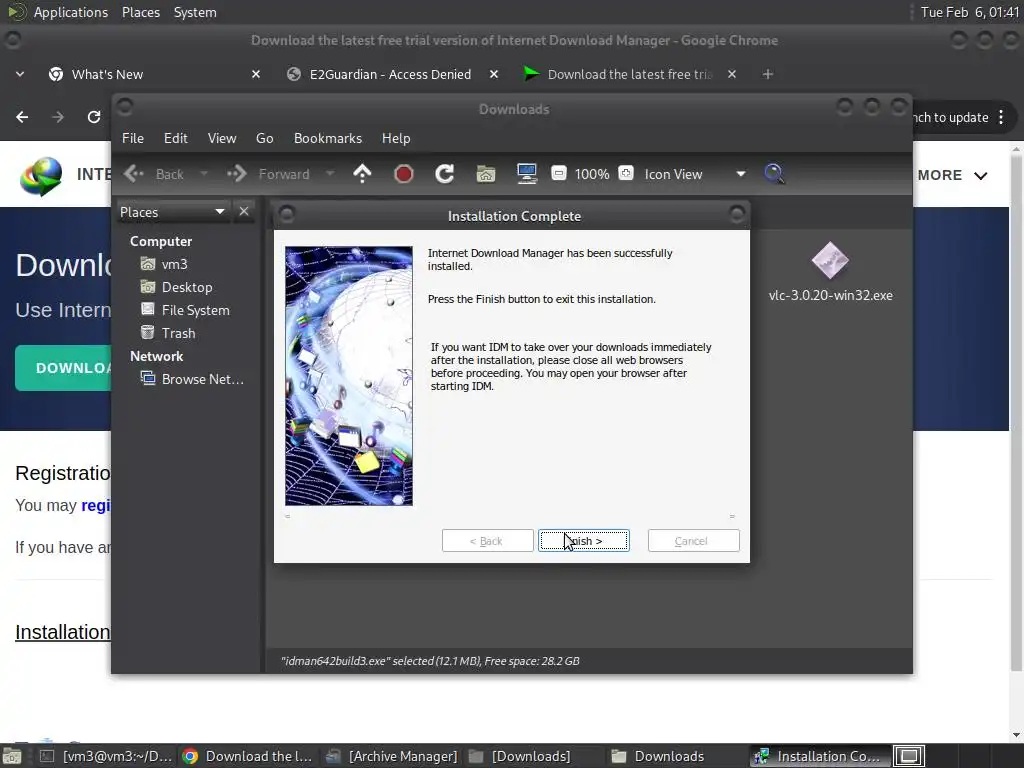Viewport: 1024px width, 768px height.
Task: Click the blue registration link on webpage
Action: coord(96,505)
